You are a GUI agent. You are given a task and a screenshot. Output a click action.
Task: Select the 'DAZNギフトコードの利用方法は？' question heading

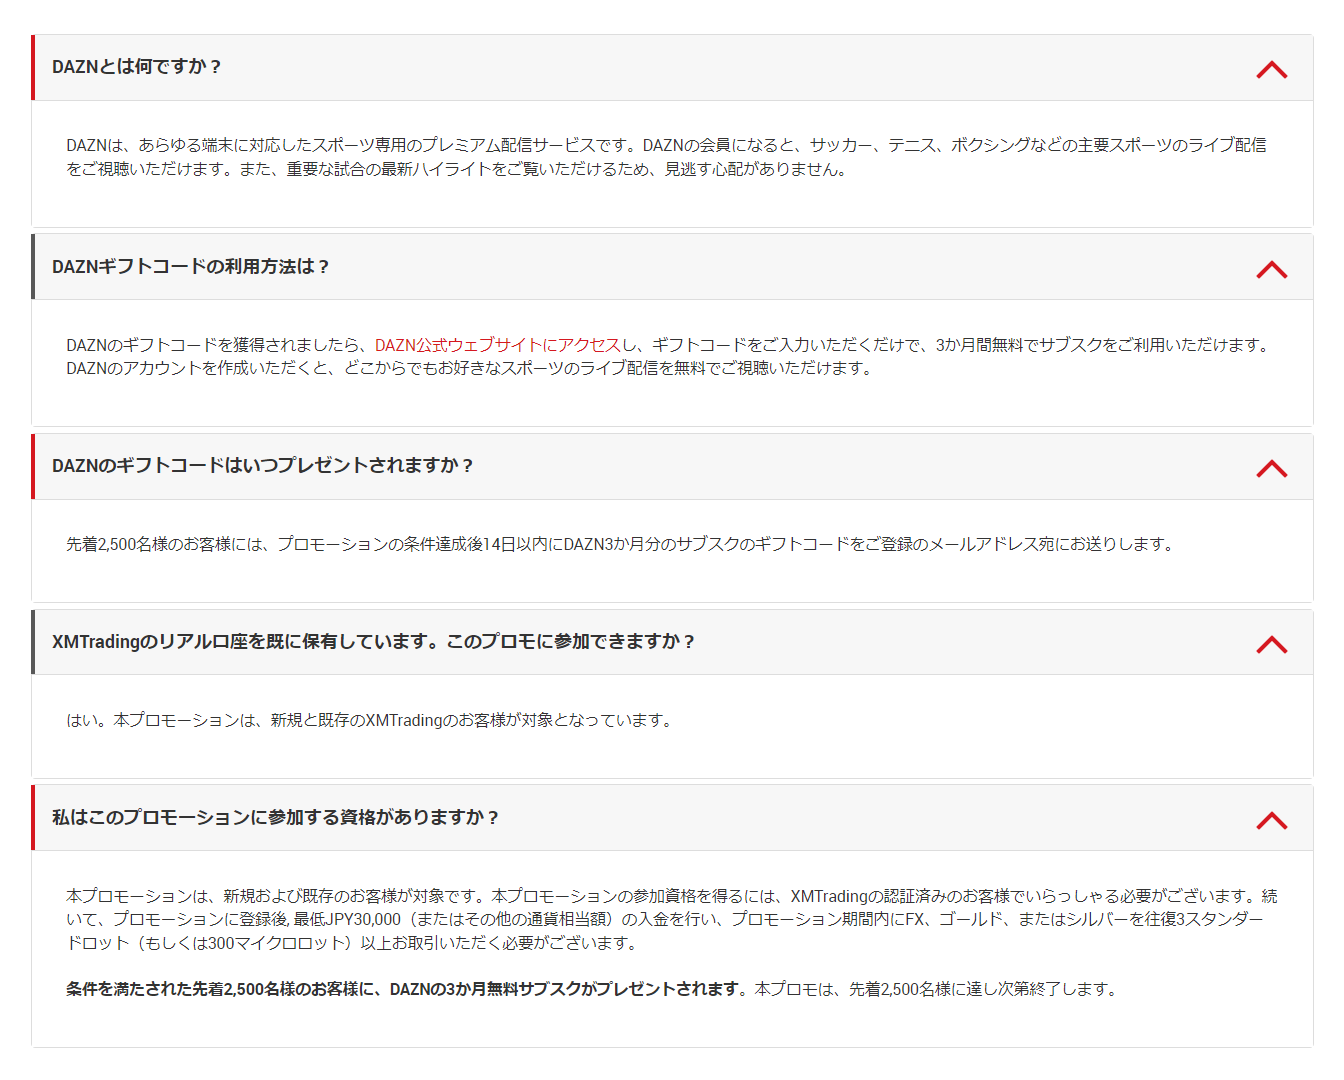pos(191,267)
